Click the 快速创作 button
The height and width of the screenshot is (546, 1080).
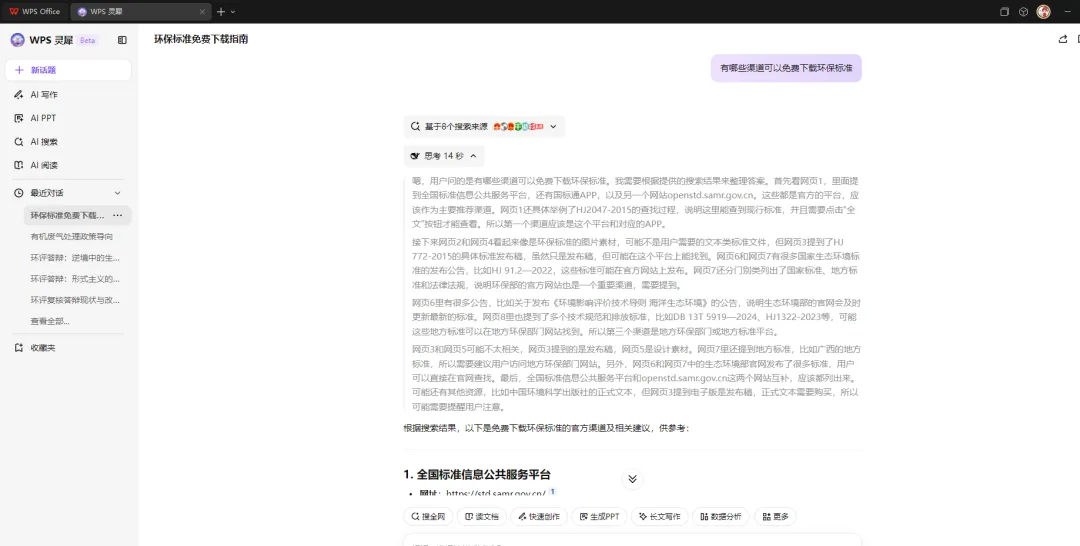(x=539, y=516)
